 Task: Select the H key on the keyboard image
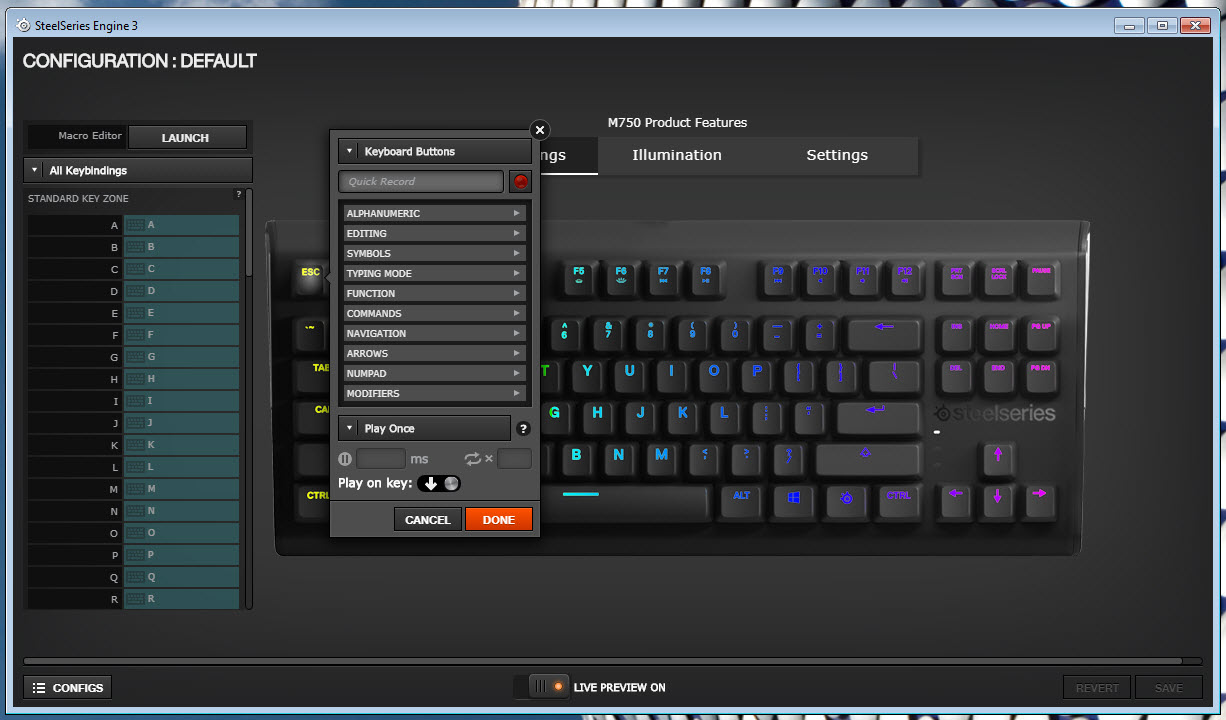(598, 416)
